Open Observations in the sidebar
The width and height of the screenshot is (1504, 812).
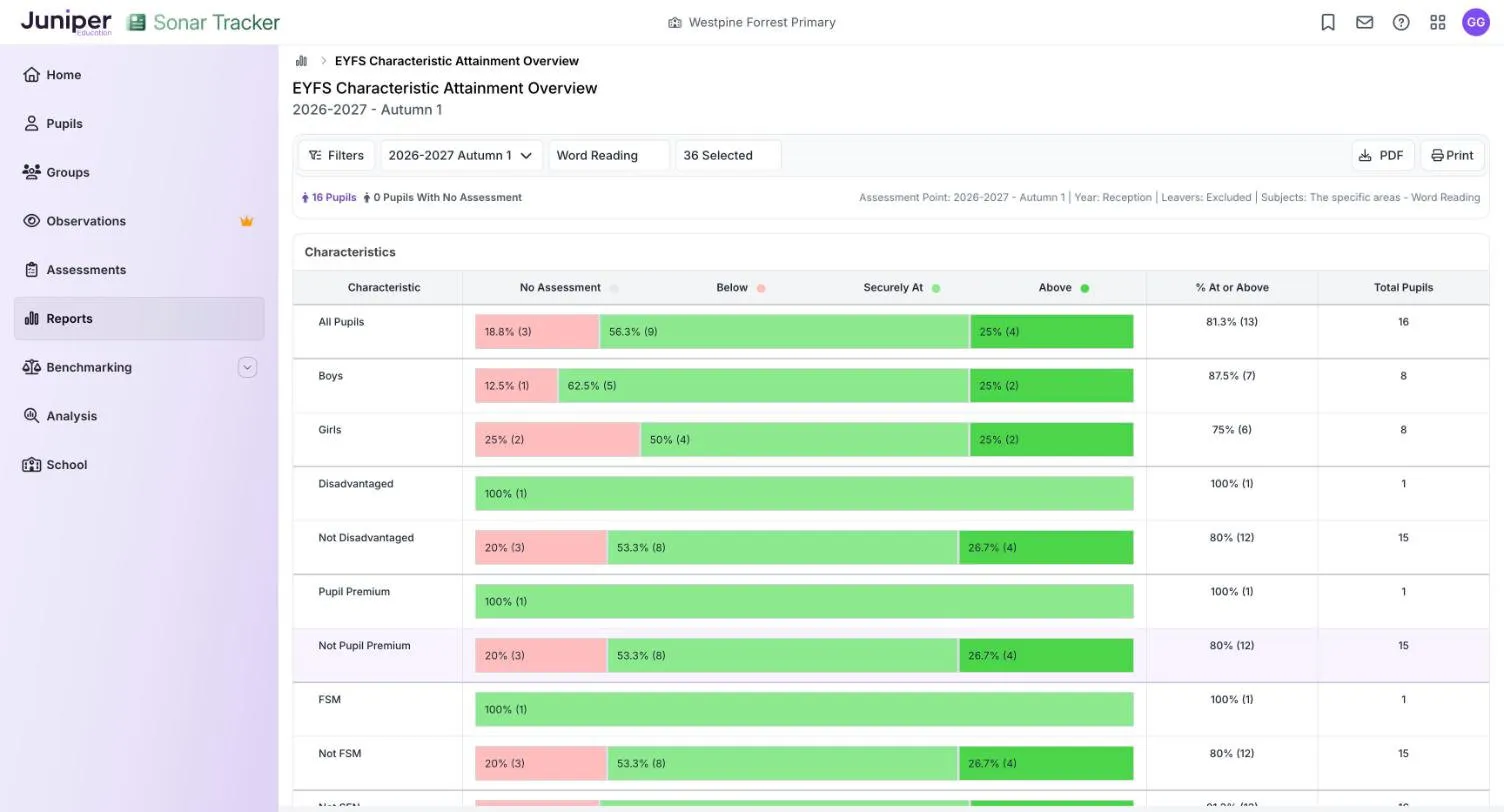(x=139, y=221)
